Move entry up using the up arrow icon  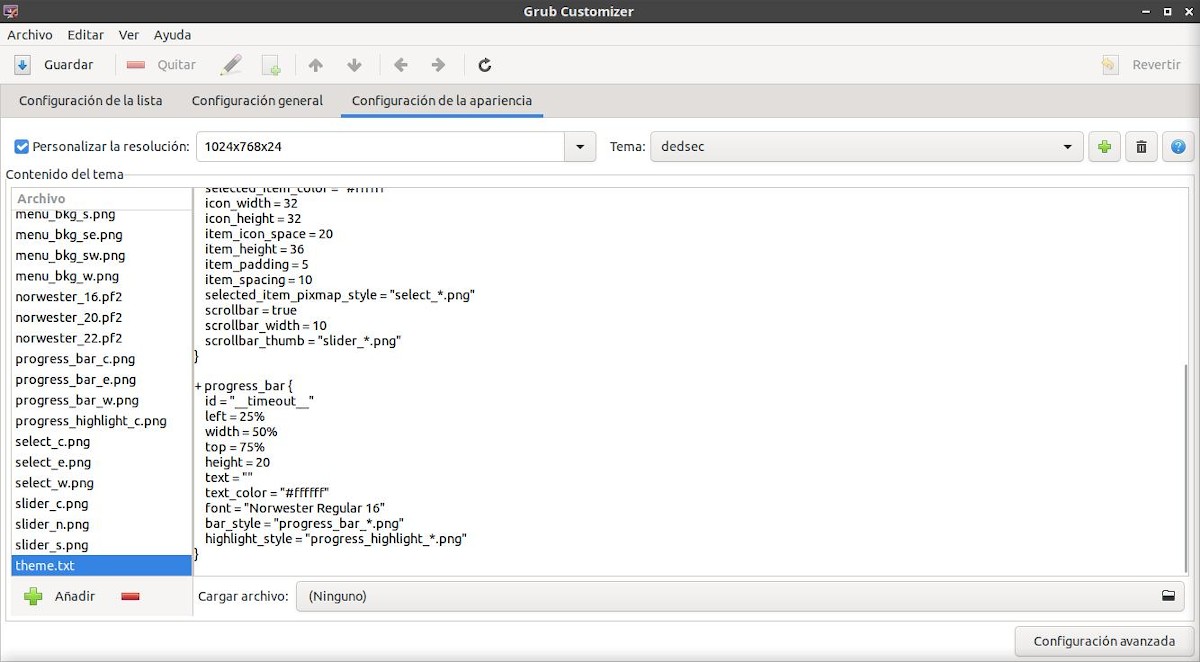click(x=315, y=64)
